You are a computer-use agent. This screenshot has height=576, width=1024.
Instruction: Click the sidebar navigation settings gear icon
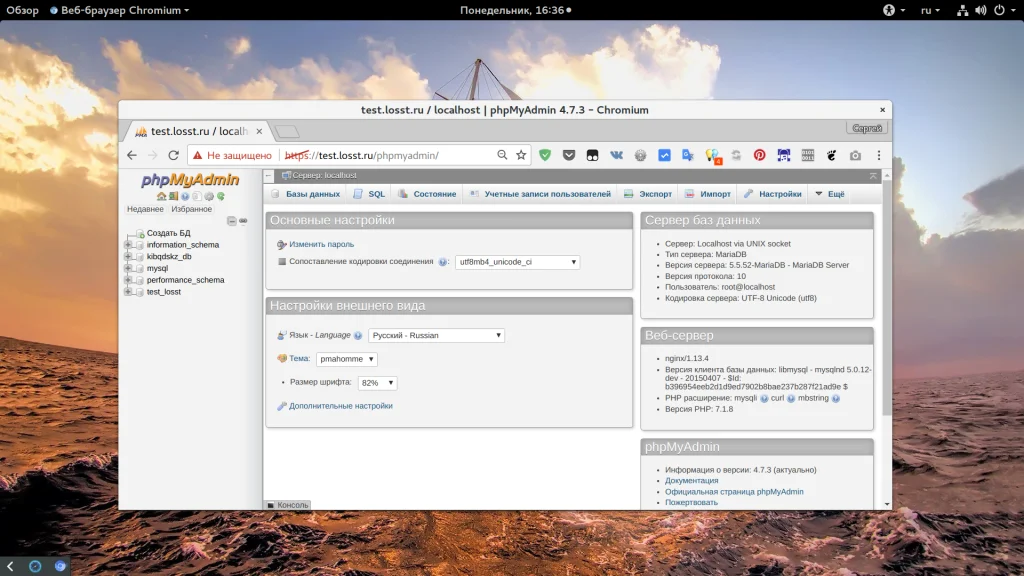point(209,196)
